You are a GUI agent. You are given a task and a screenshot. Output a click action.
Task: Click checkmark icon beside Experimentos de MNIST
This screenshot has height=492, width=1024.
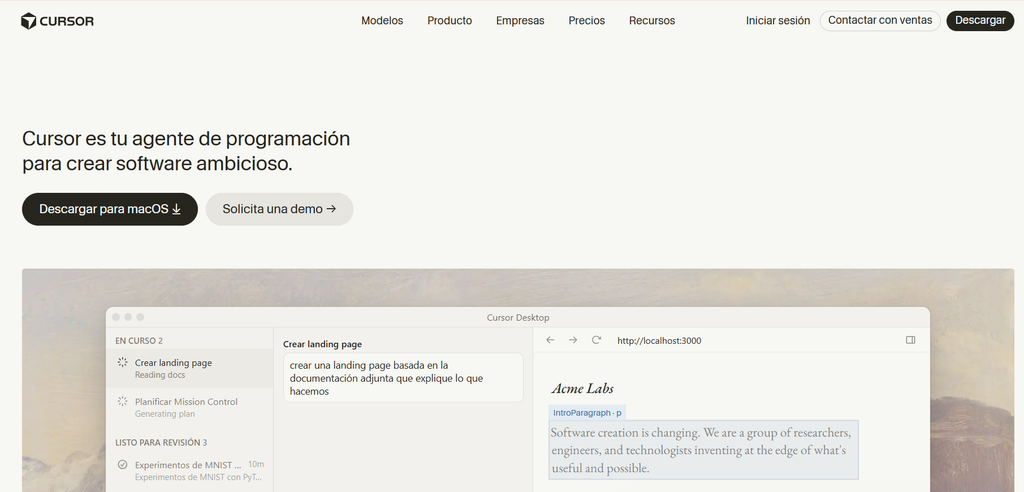[122, 465]
